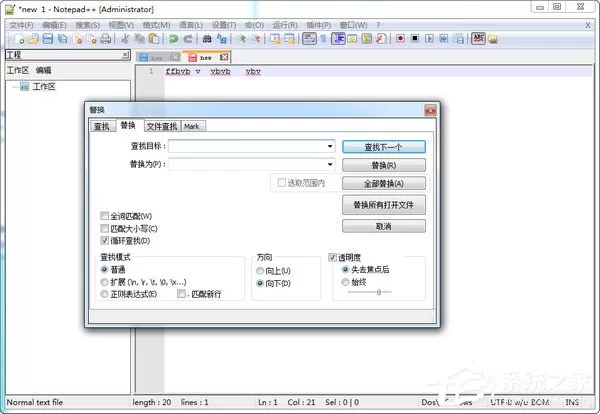Viewport: 600px width, 414px height.
Task: Click the New file toolbar icon
Action: click(x=19, y=39)
